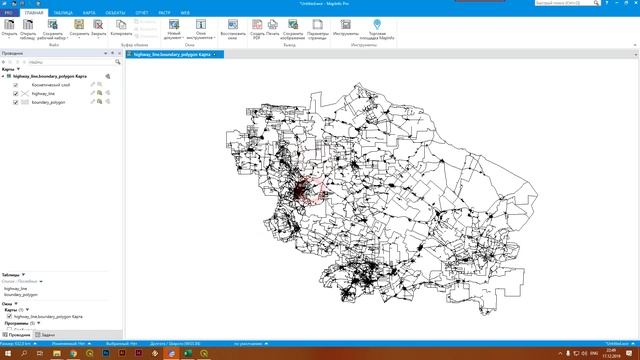Click search magnifier in Explorer panel
This screenshot has height=360, width=640.
click(118, 62)
